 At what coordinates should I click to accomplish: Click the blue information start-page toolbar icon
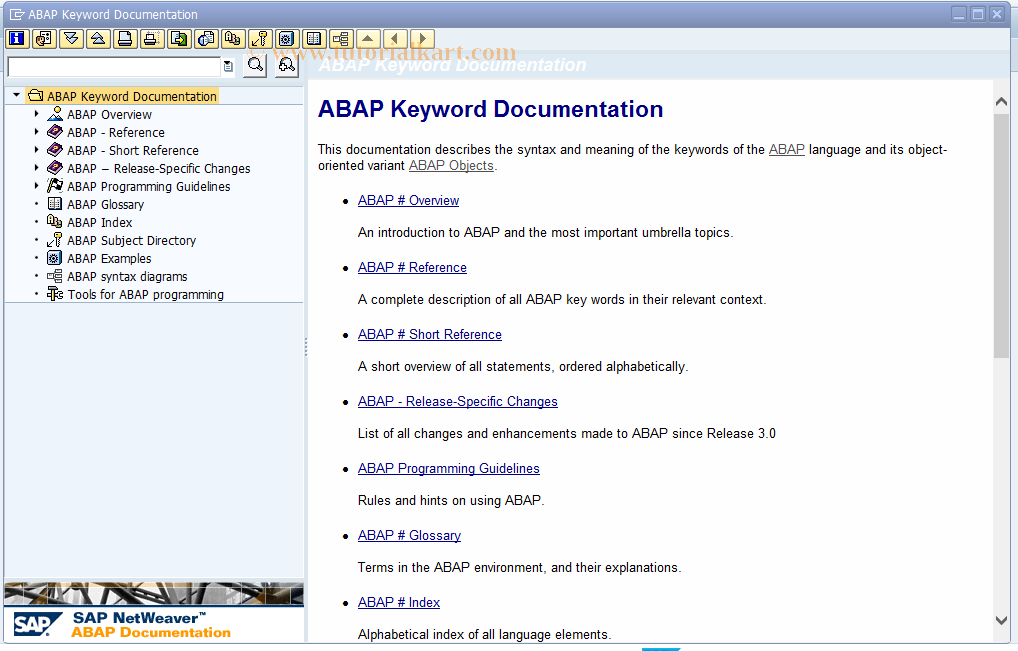pos(17,39)
